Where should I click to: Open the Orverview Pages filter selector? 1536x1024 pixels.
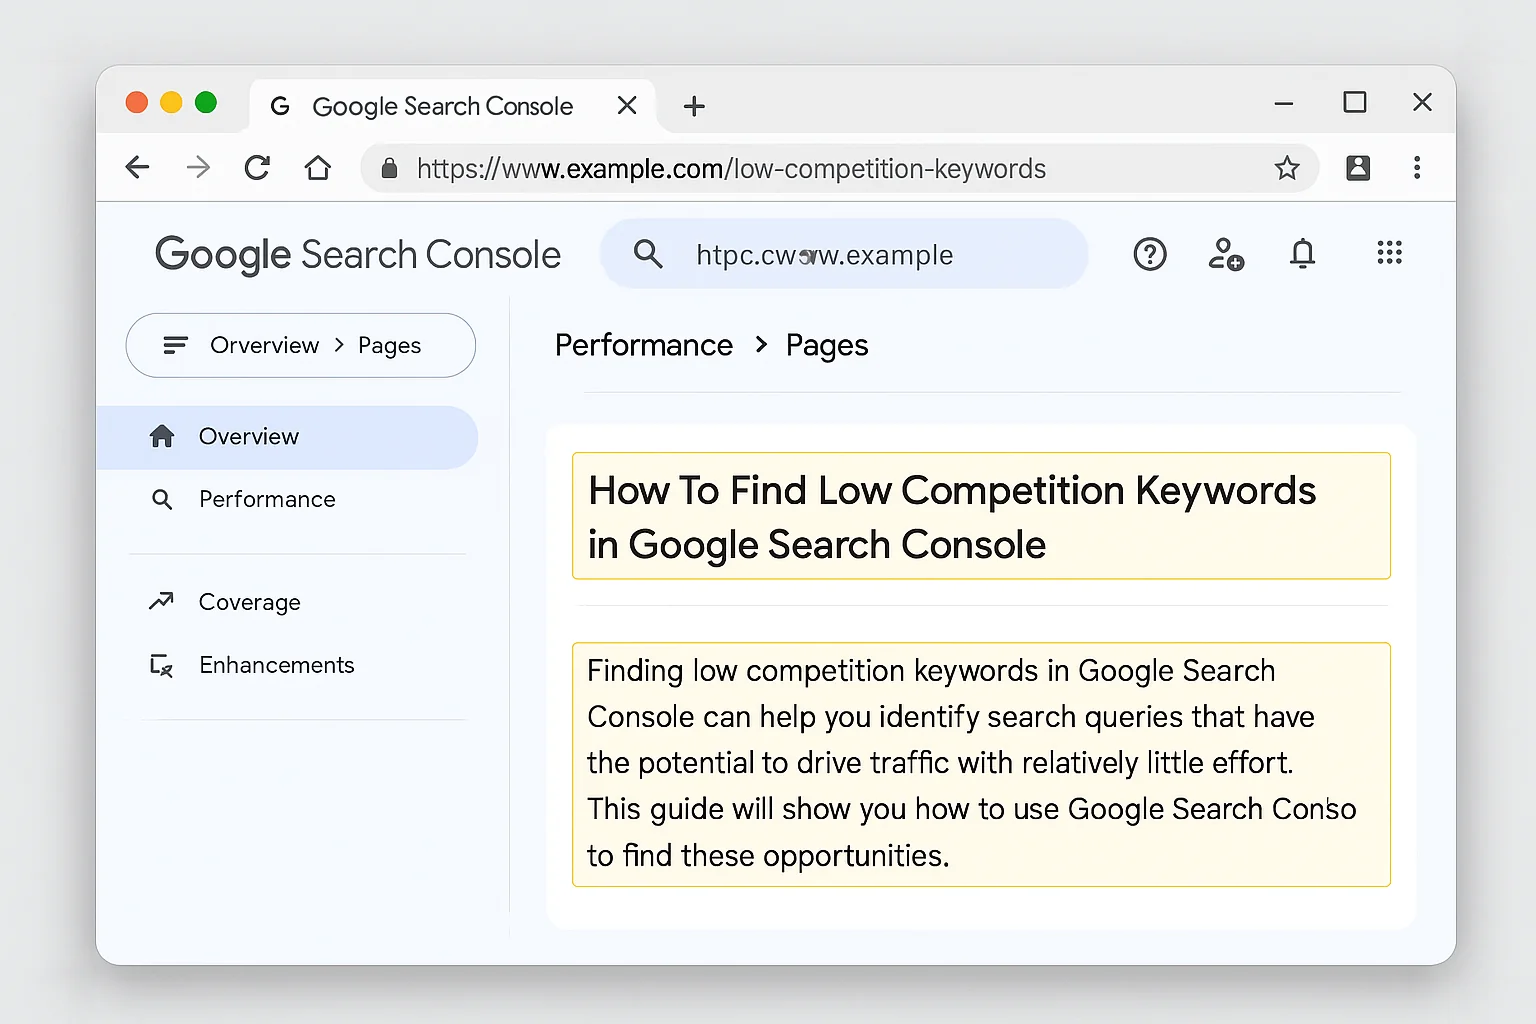[x=300, y=345]
